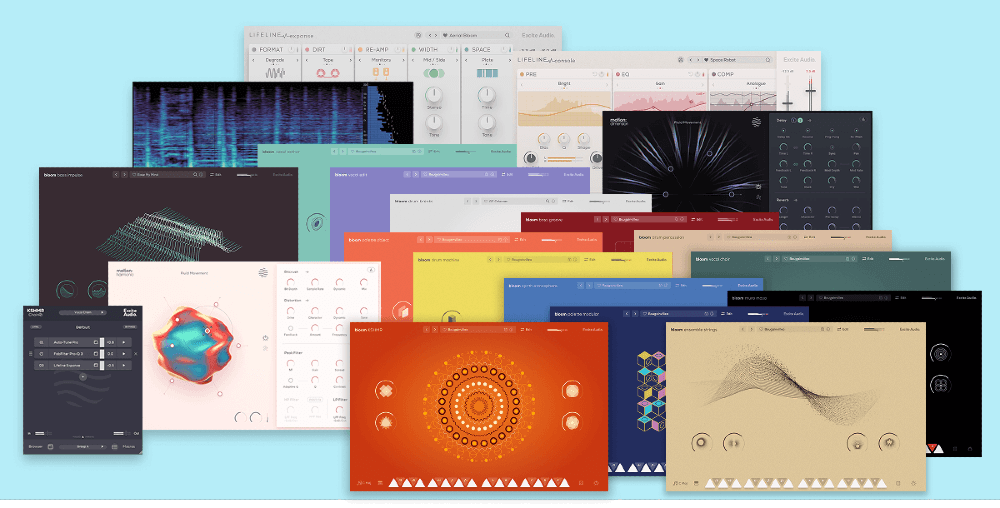The height and width of the screenshot is (508, 1000).
Task: Click the Drive knob in Distortion section
Action: [291, 310]
